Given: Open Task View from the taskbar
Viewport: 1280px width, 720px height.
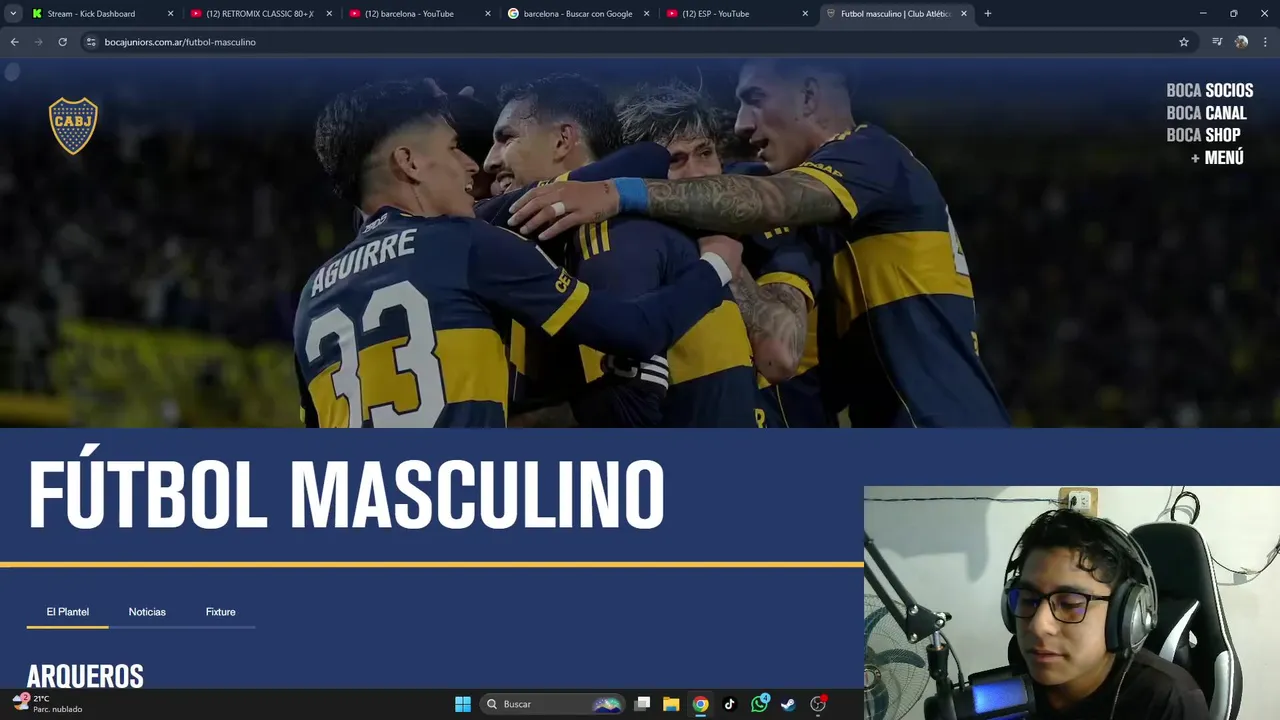Looking at the screenshot, I should click(643, 704).
